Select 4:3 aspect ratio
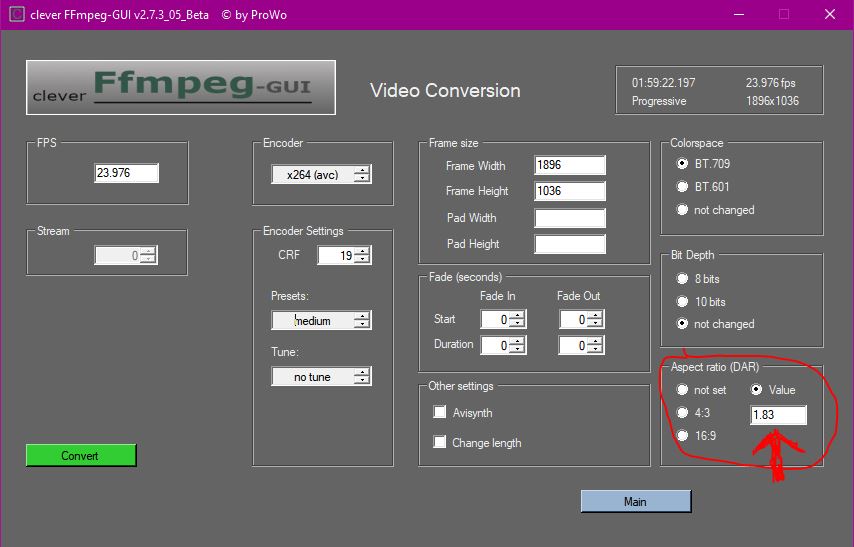This screenshot has width=854, height=547. coord(682,412)
